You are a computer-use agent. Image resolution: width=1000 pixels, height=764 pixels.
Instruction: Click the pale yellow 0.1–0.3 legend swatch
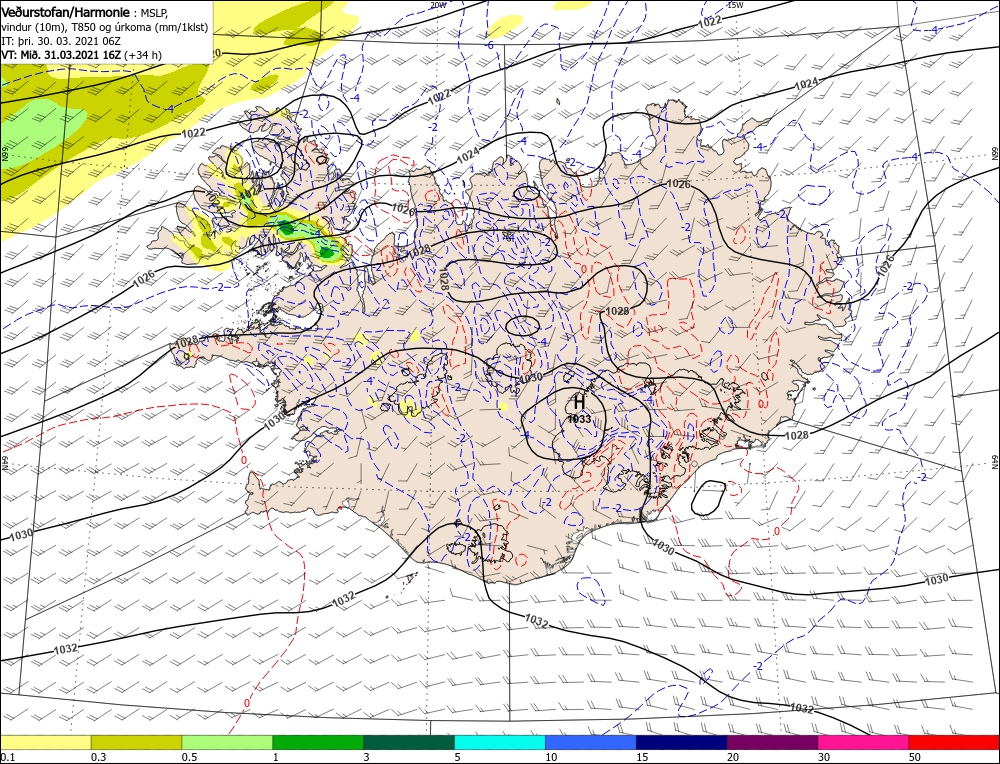pyautogui.click(x=45, y=742)
